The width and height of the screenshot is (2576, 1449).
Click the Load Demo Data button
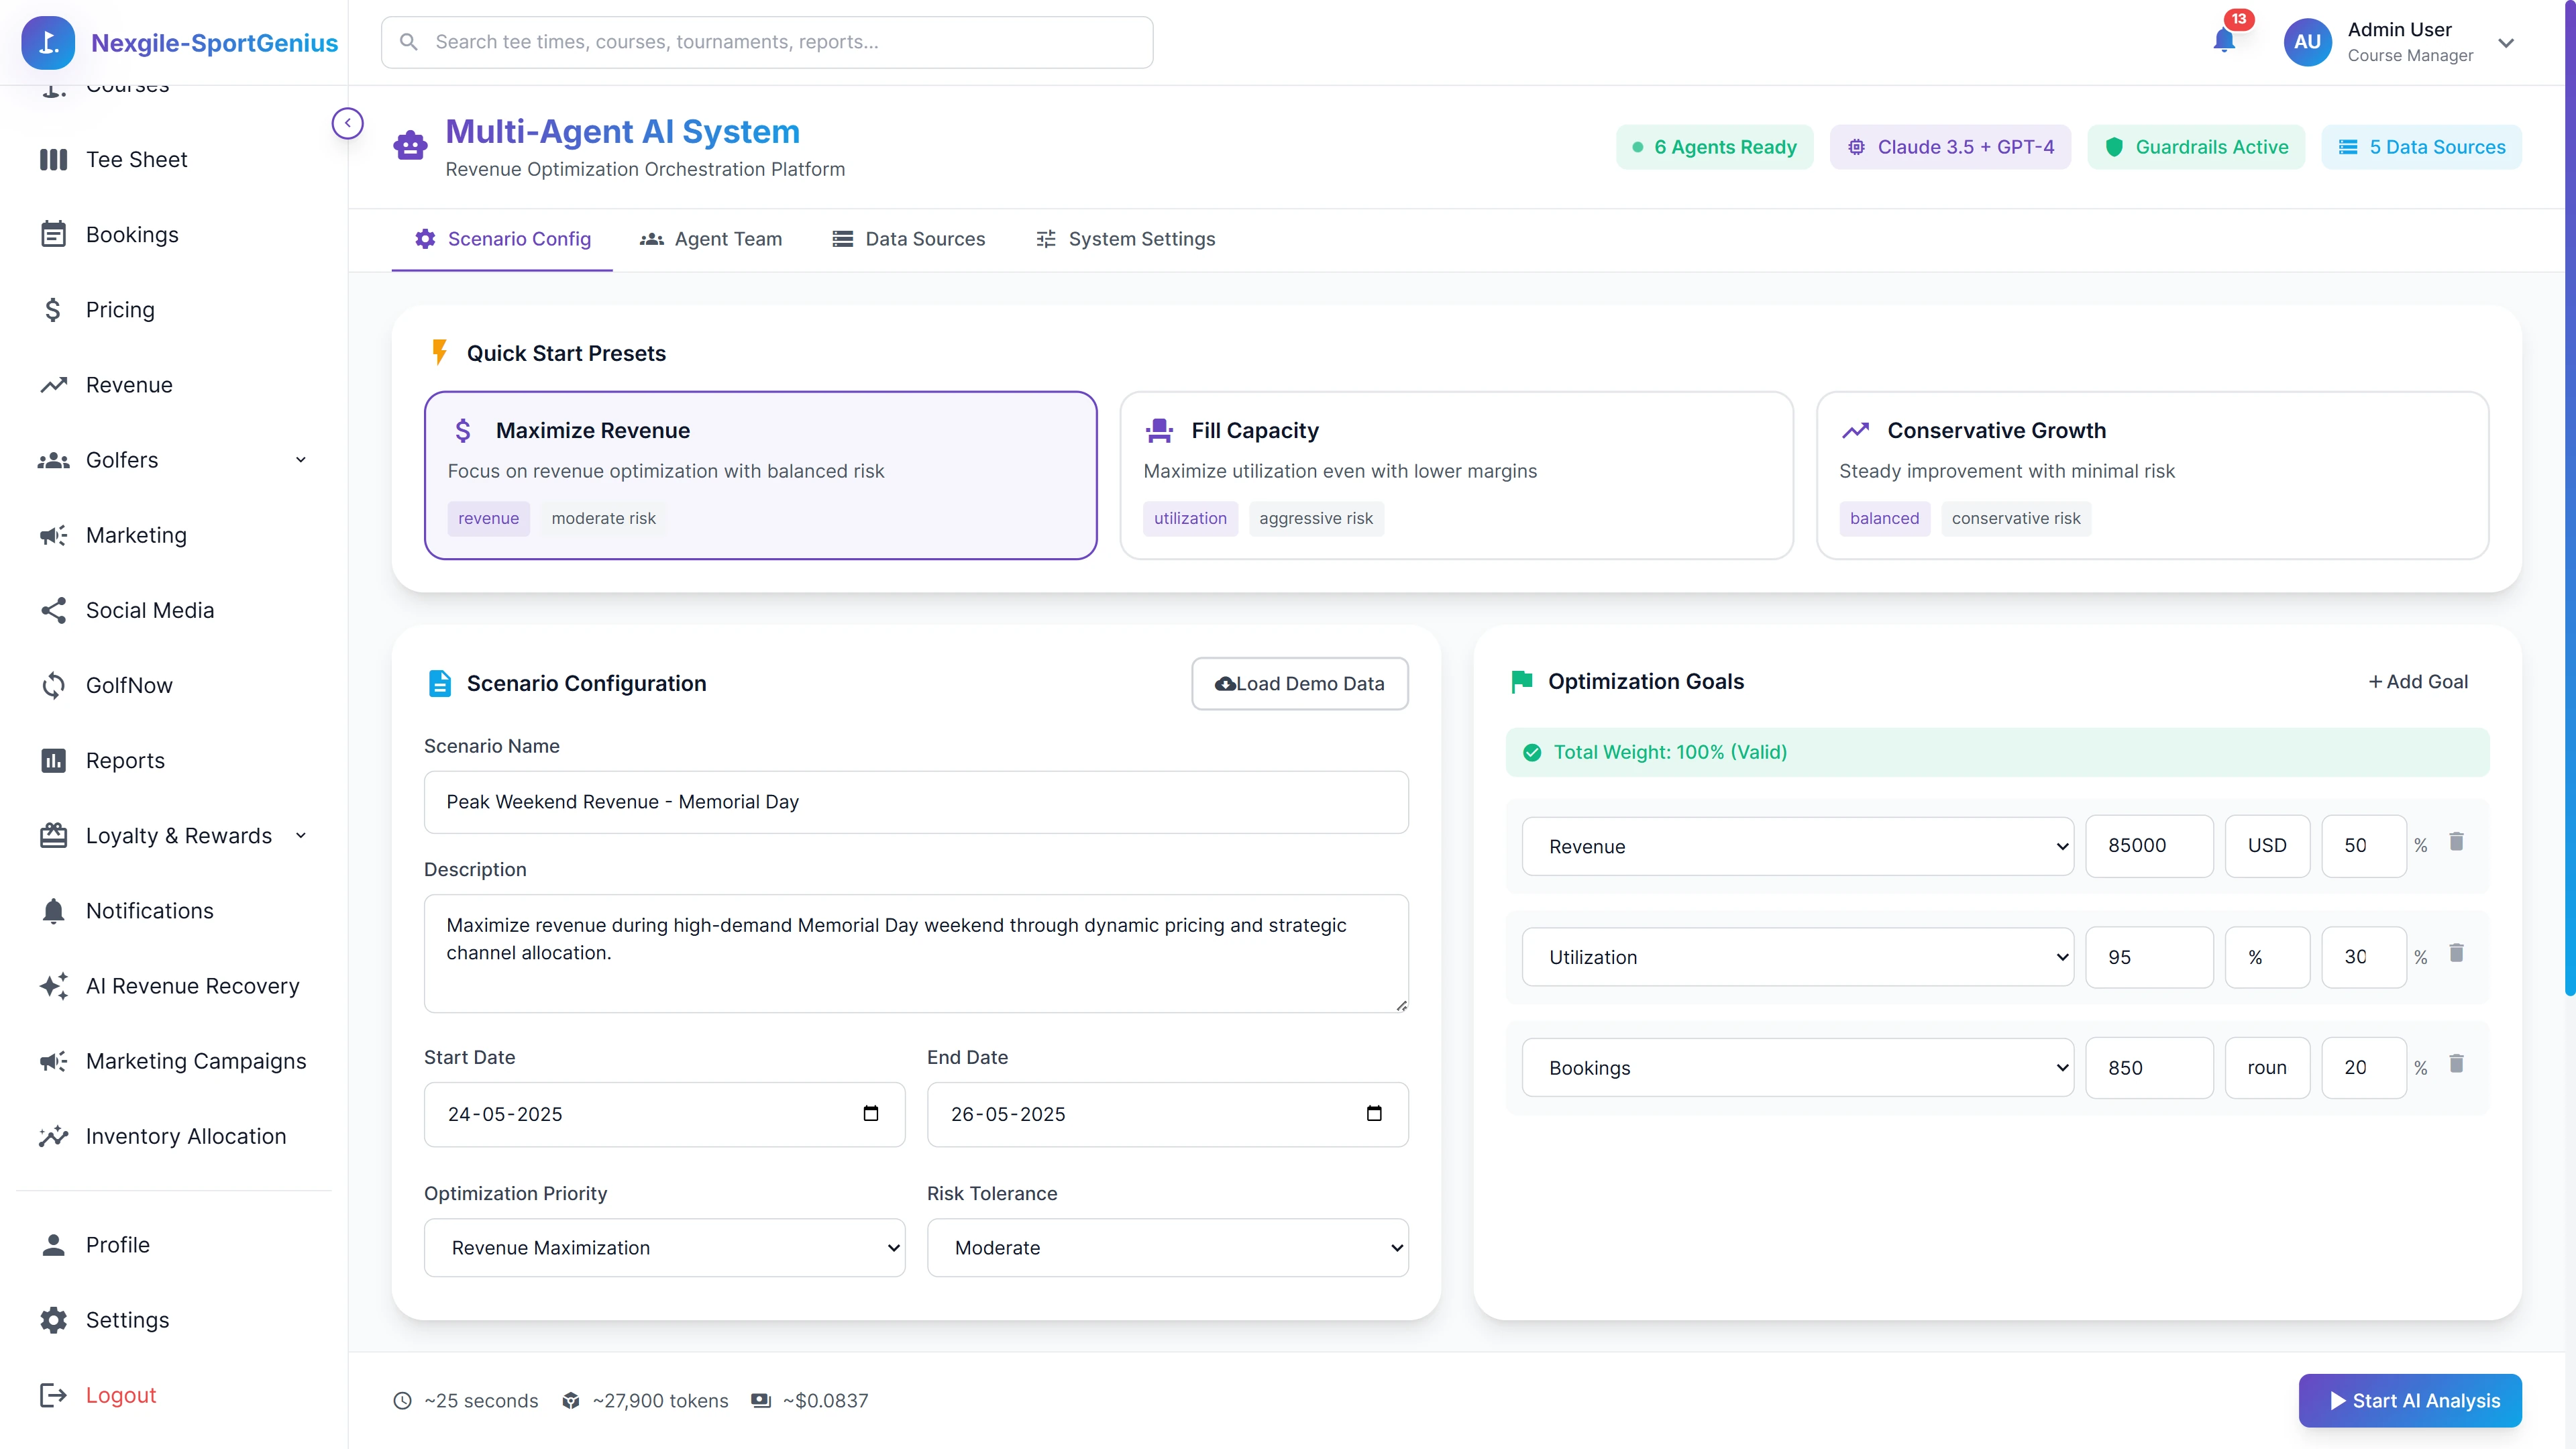point(1299,683)
